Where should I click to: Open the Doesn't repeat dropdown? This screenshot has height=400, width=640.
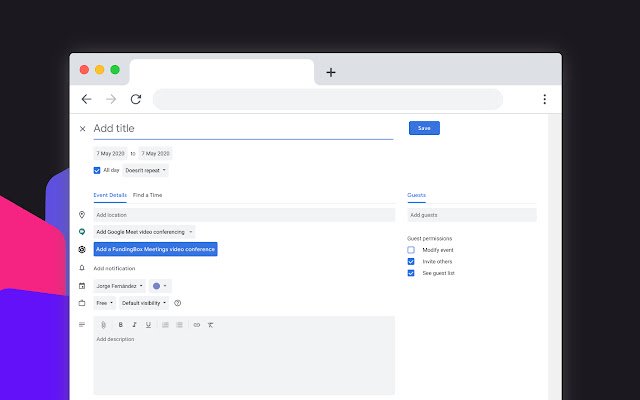pos(145,171)
